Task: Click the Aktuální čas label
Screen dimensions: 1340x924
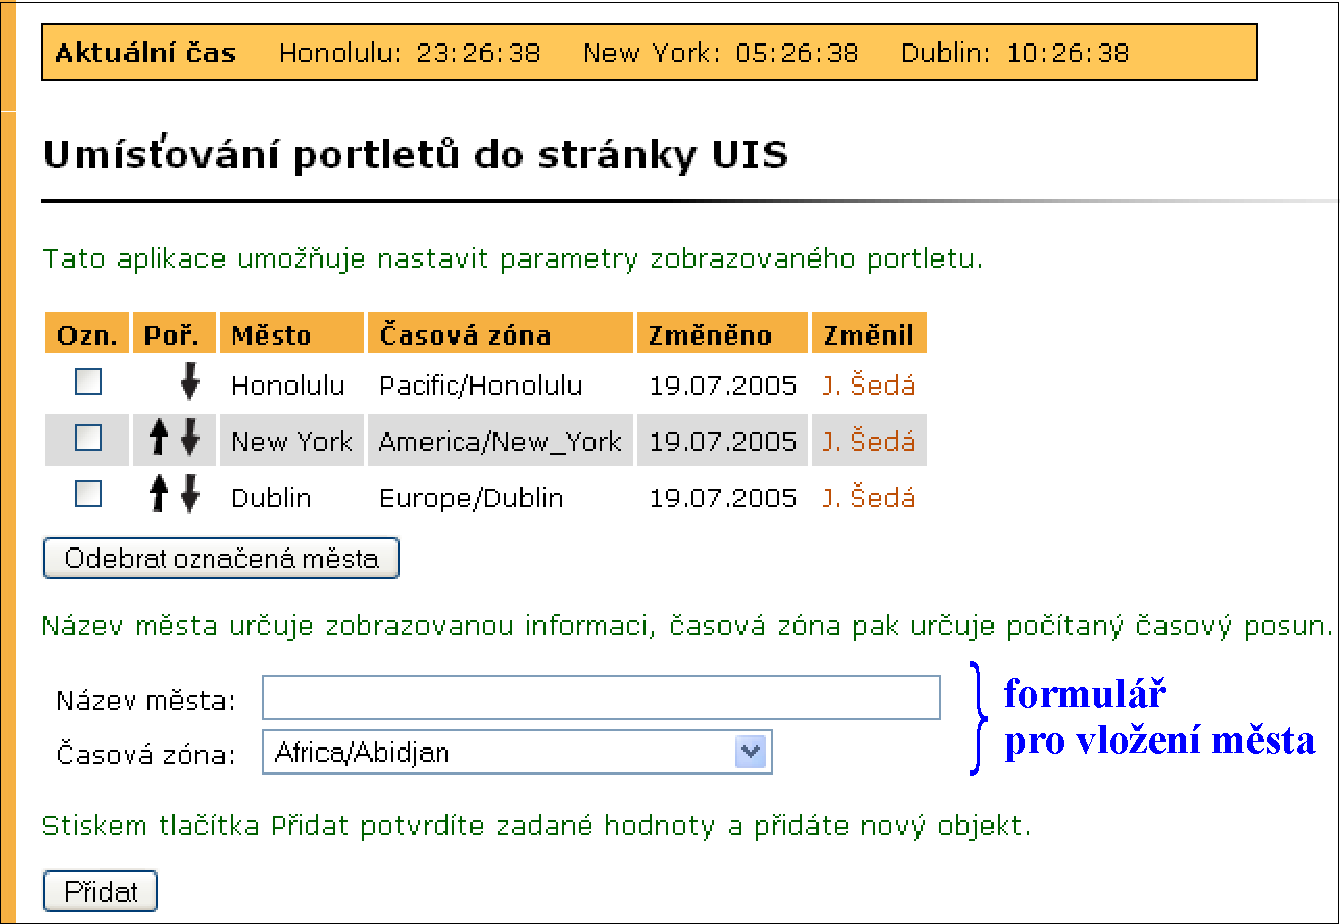Action: click(x=145, y=52)
